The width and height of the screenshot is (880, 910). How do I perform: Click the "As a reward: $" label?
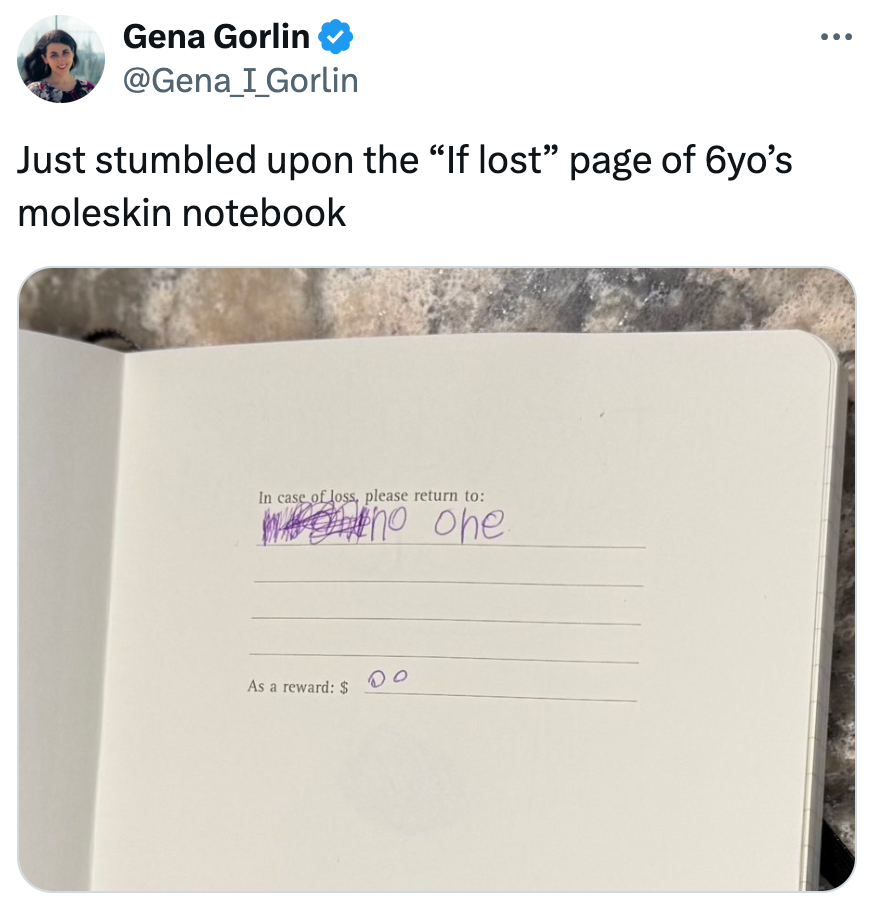coord(298,687)
